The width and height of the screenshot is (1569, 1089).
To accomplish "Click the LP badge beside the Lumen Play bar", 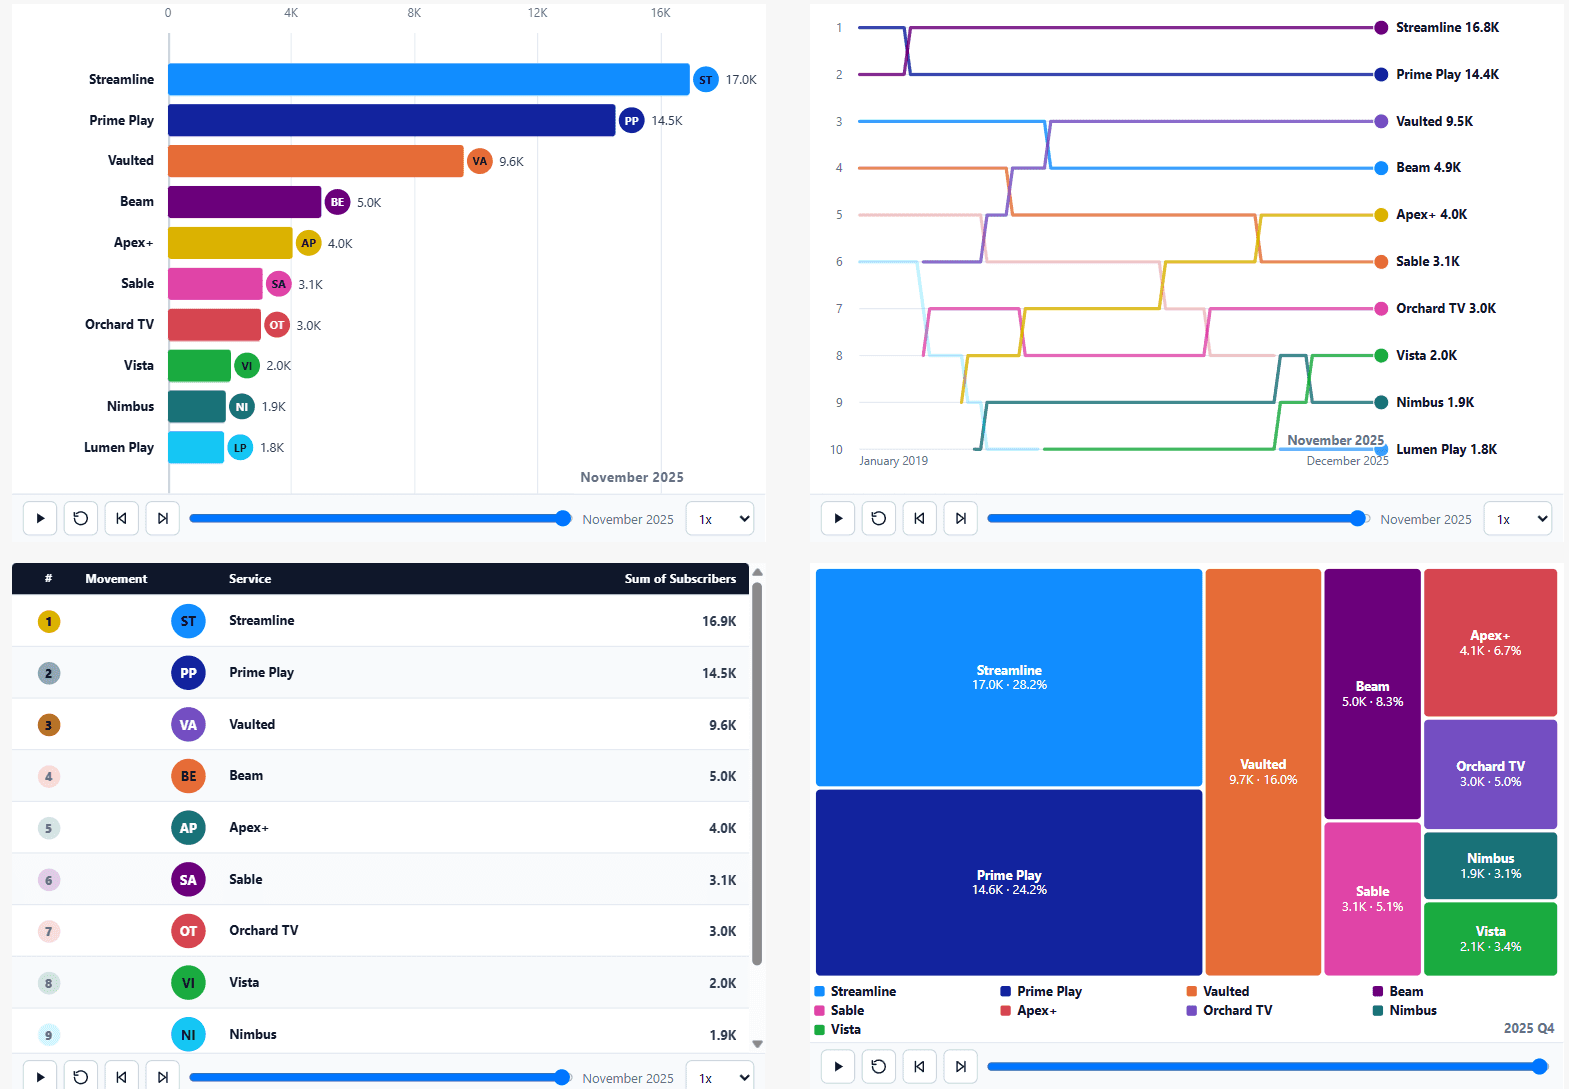I will pyautogui.click(x=240, y=447).
